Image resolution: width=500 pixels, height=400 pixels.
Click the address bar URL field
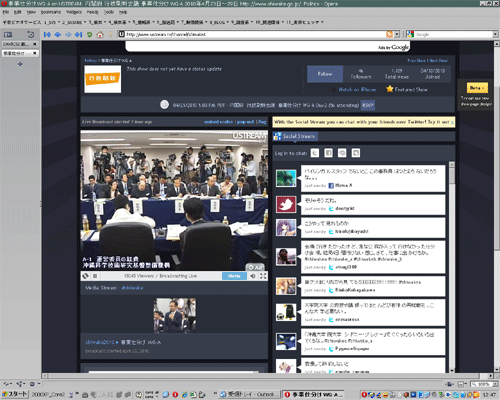(x=255, y=34)
